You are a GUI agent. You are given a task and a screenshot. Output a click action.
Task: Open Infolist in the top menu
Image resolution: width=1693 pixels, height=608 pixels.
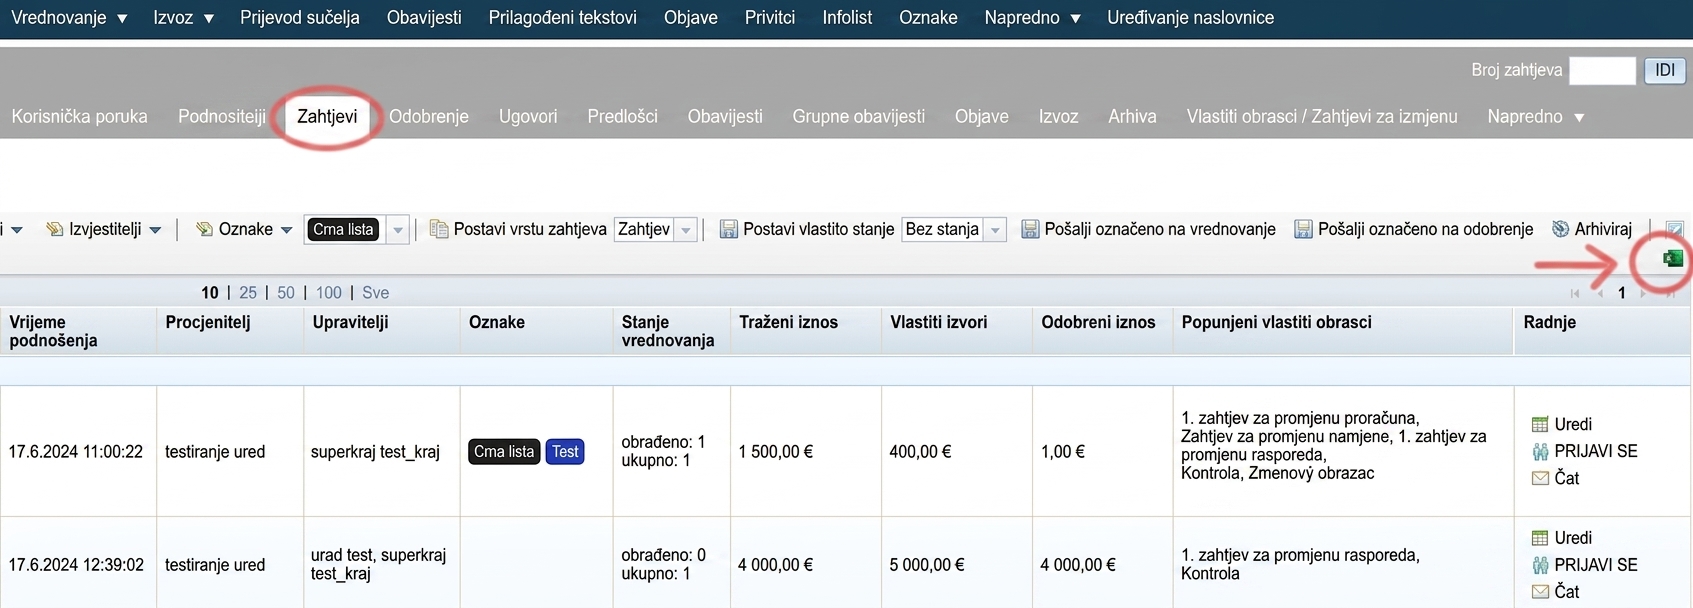(847, 18)
